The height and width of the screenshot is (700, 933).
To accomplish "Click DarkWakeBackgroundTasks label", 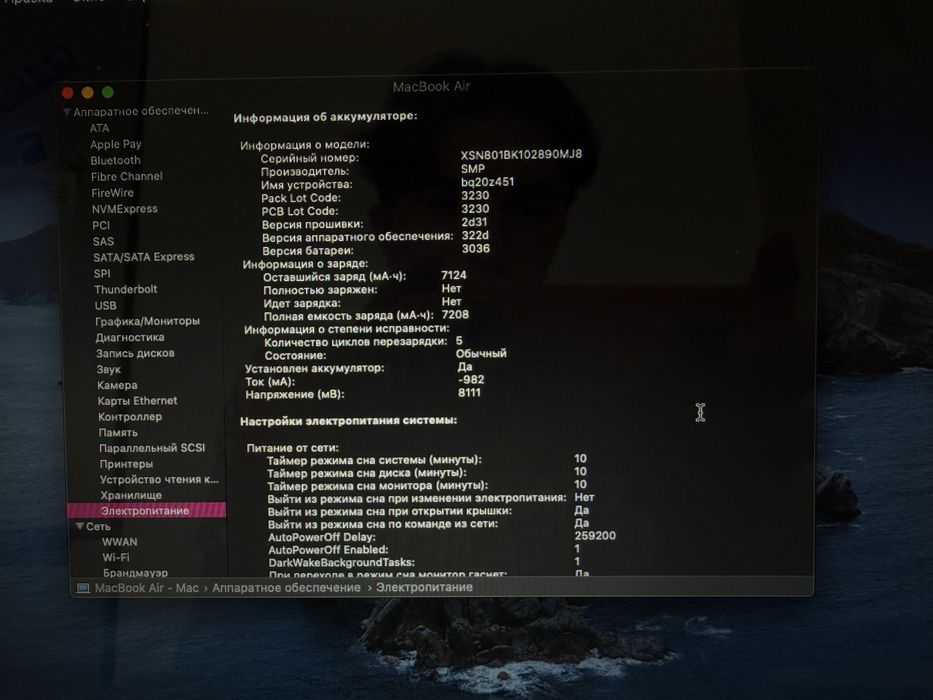I will click(x=342, y=562).
